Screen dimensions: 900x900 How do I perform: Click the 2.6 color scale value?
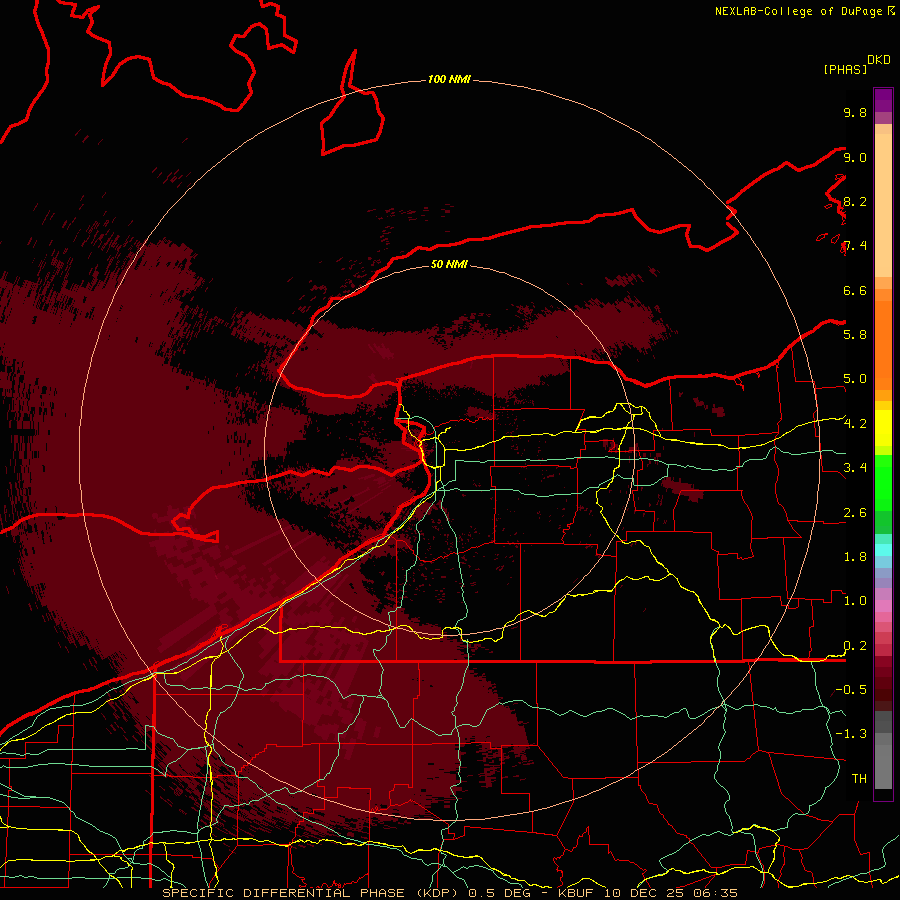[x=855, y=513]
